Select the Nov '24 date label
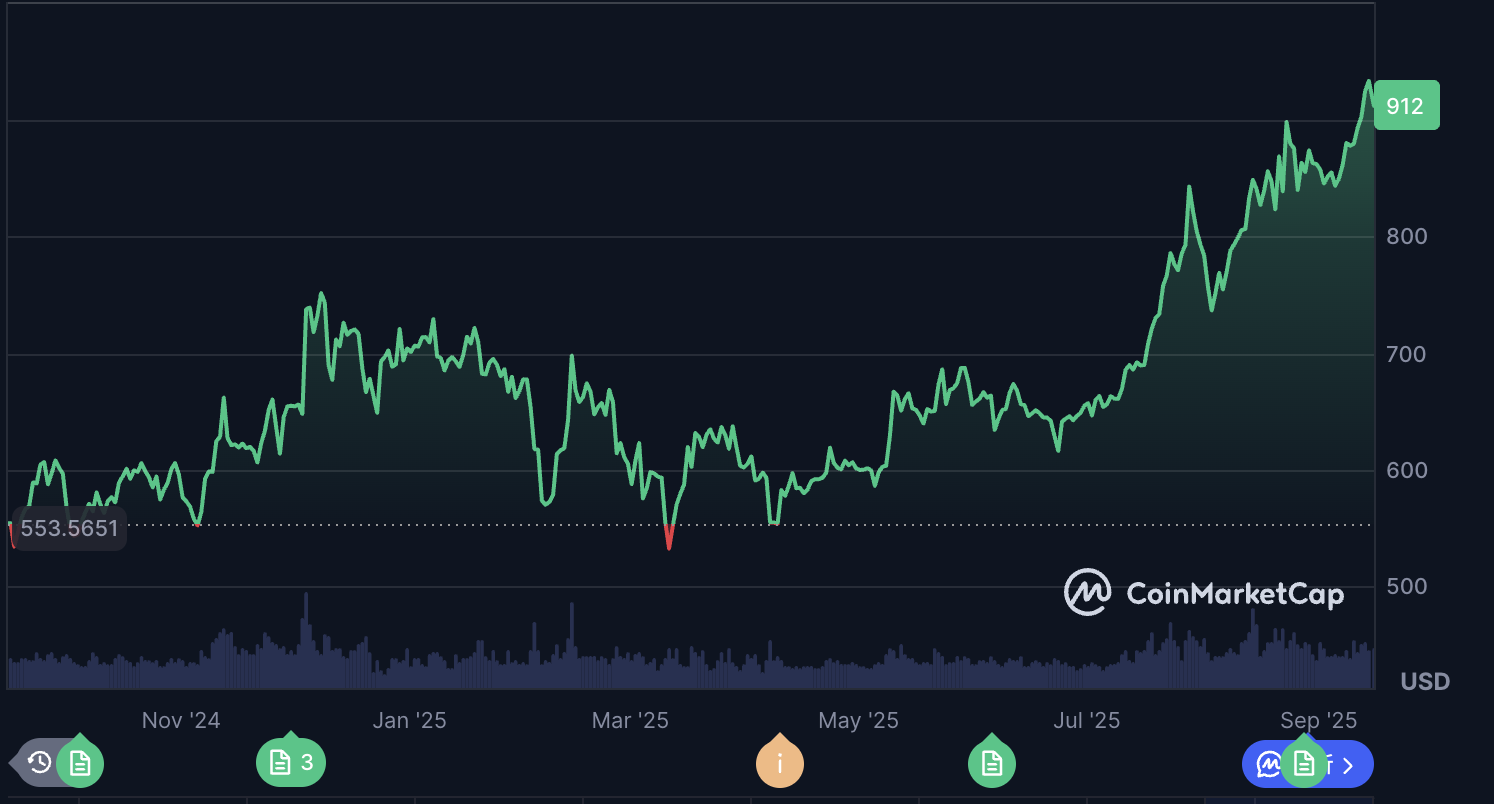This screenshot has width=1494, height=804. (x=181, y=720)
